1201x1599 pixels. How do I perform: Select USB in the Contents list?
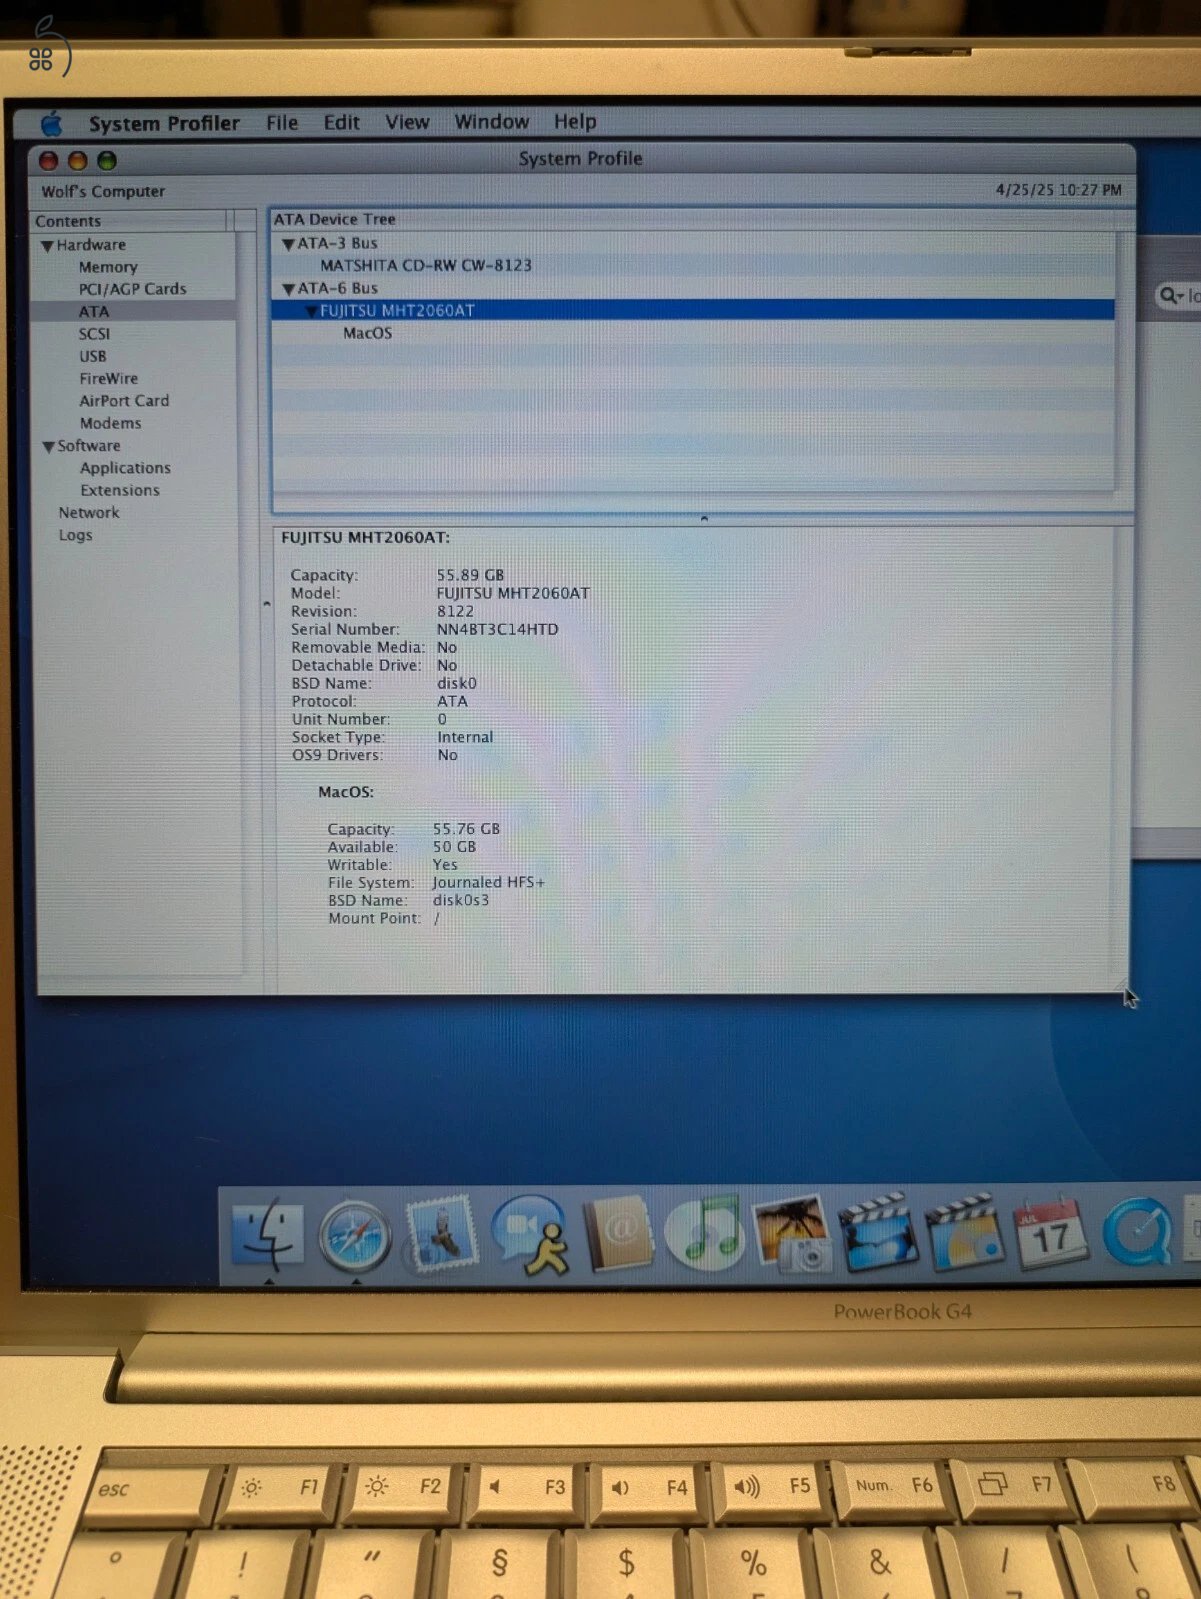click(93, 356)
